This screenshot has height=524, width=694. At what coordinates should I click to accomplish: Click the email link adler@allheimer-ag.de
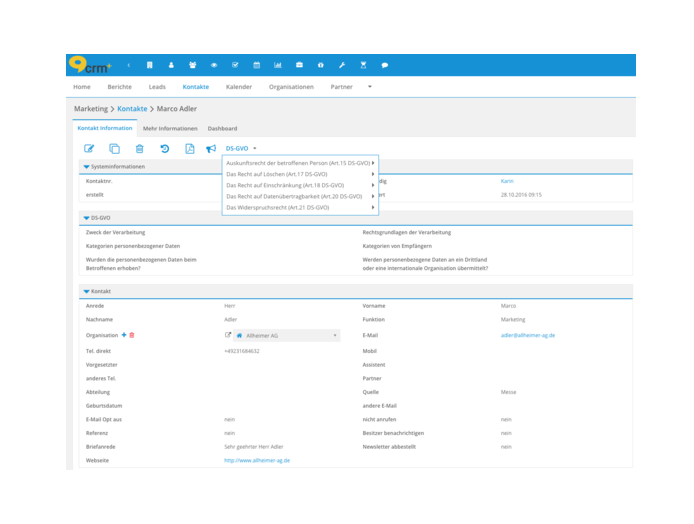(x=528, y=335)
